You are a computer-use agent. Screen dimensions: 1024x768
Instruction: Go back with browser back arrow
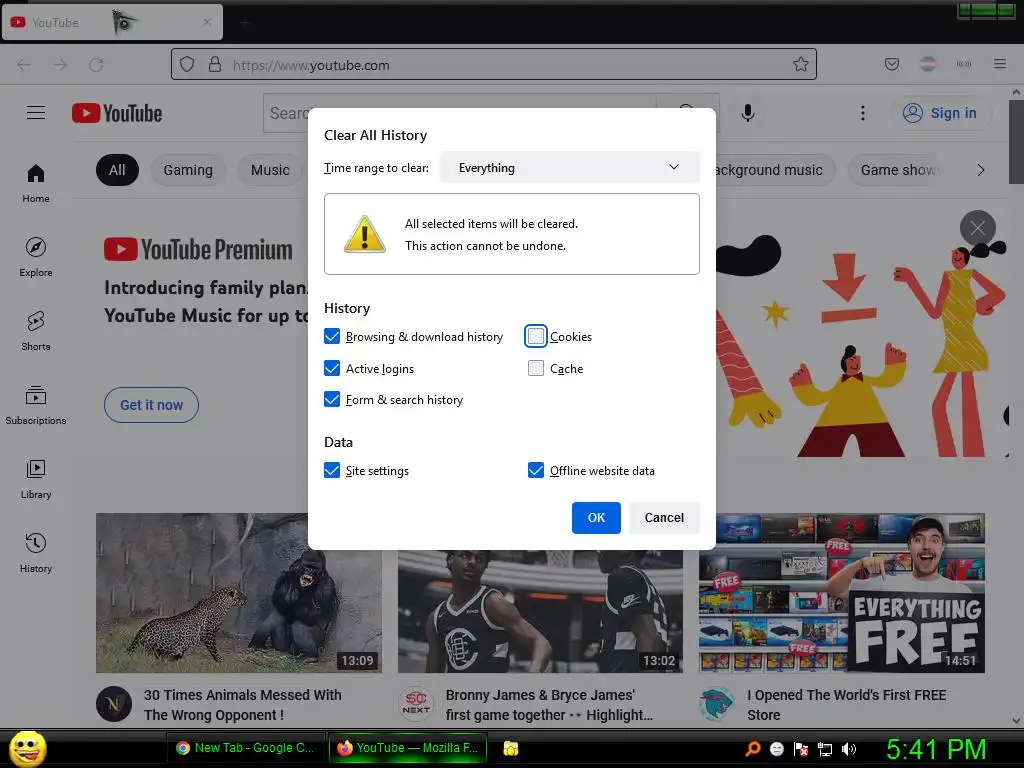(x=24, y=65)
